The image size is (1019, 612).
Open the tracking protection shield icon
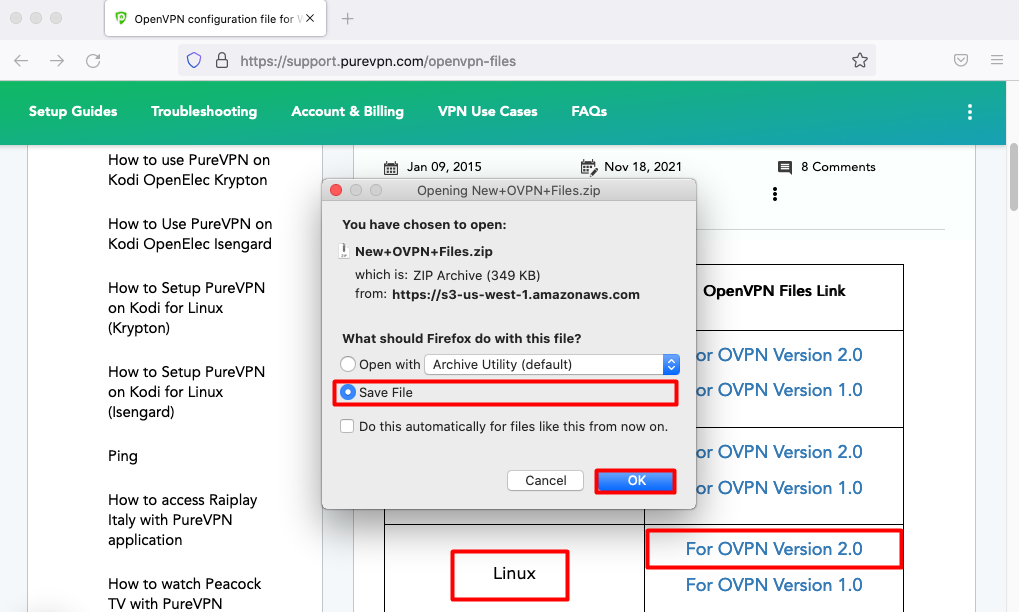pos(194,60)
